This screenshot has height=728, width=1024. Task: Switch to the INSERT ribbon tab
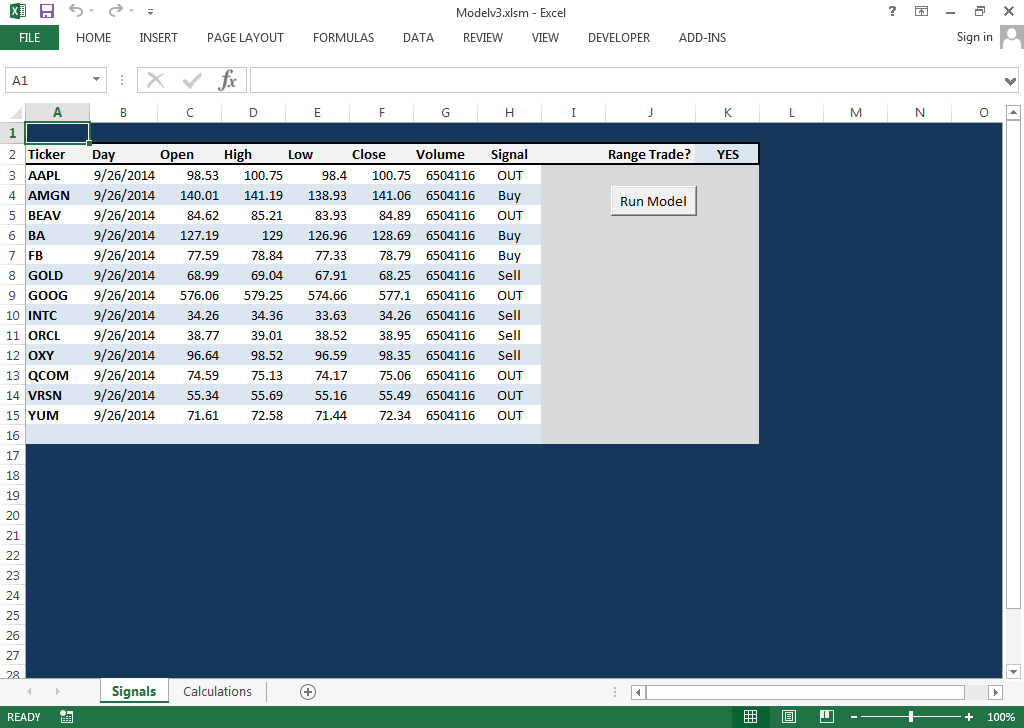pos(158,38)
